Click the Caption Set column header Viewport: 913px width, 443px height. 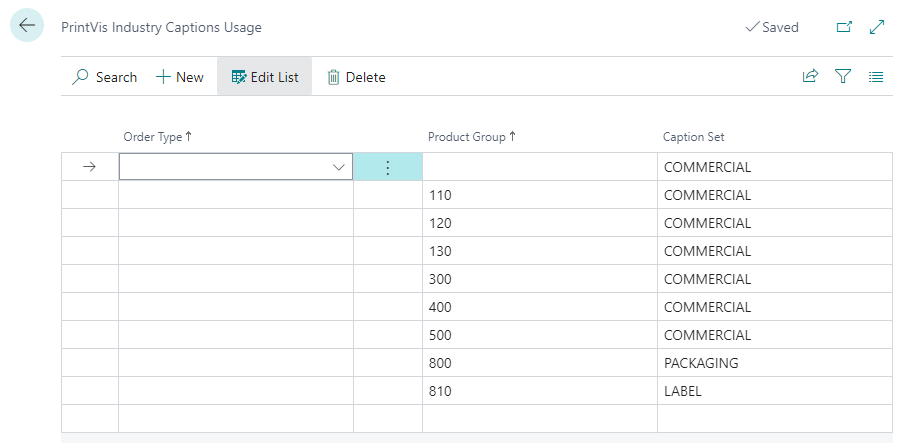[693, 137]
